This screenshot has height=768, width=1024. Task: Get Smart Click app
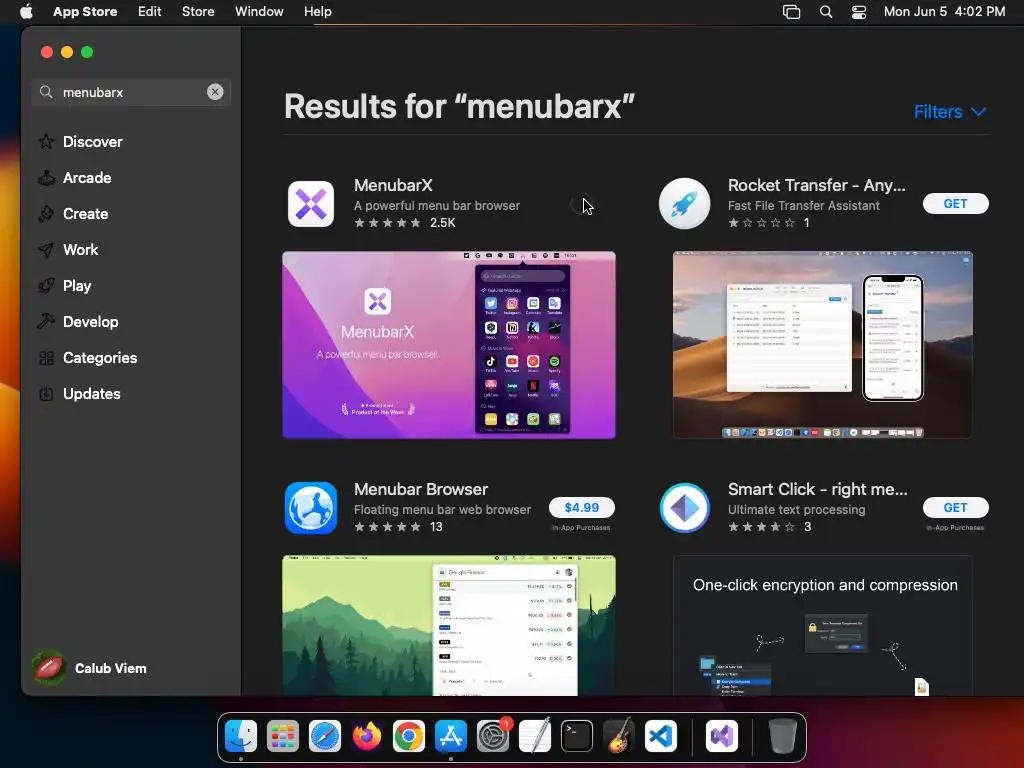(955, 507)
